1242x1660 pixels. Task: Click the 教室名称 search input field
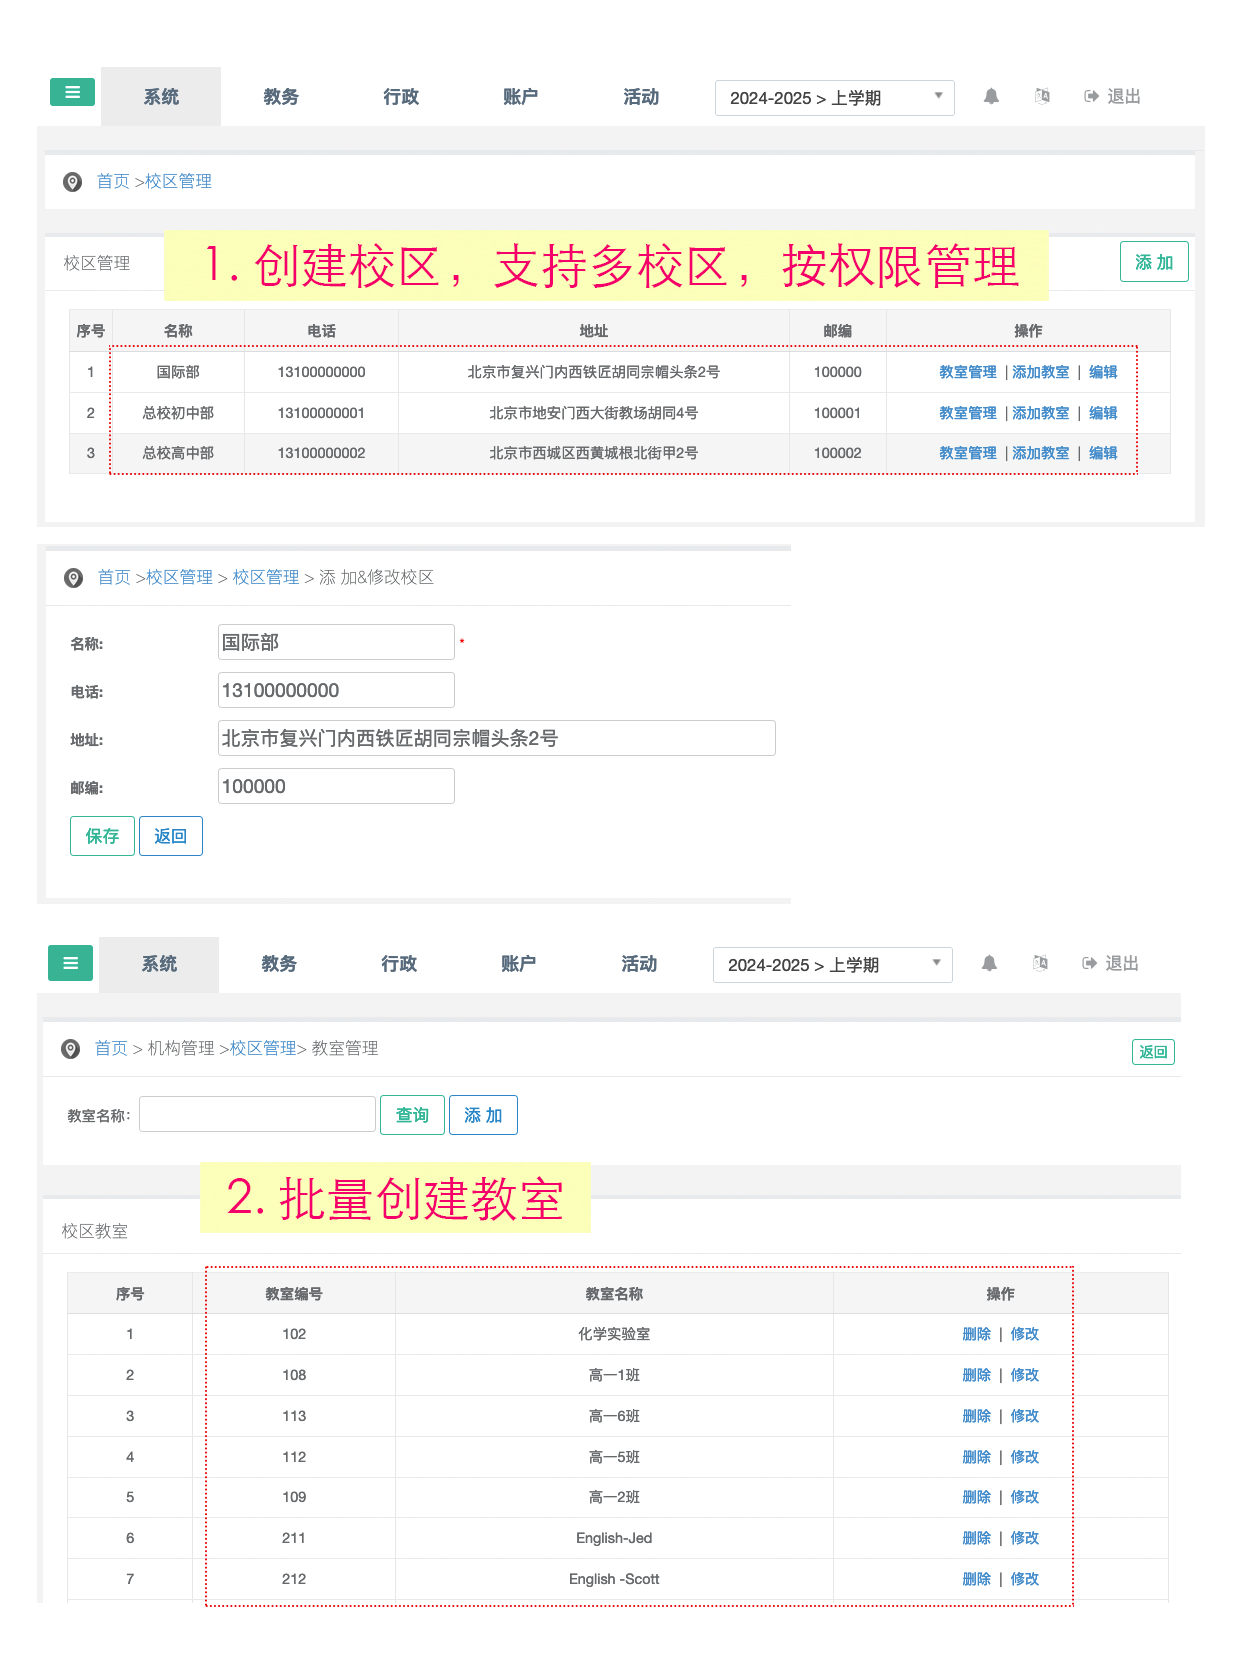click(x=257, y=1114)
